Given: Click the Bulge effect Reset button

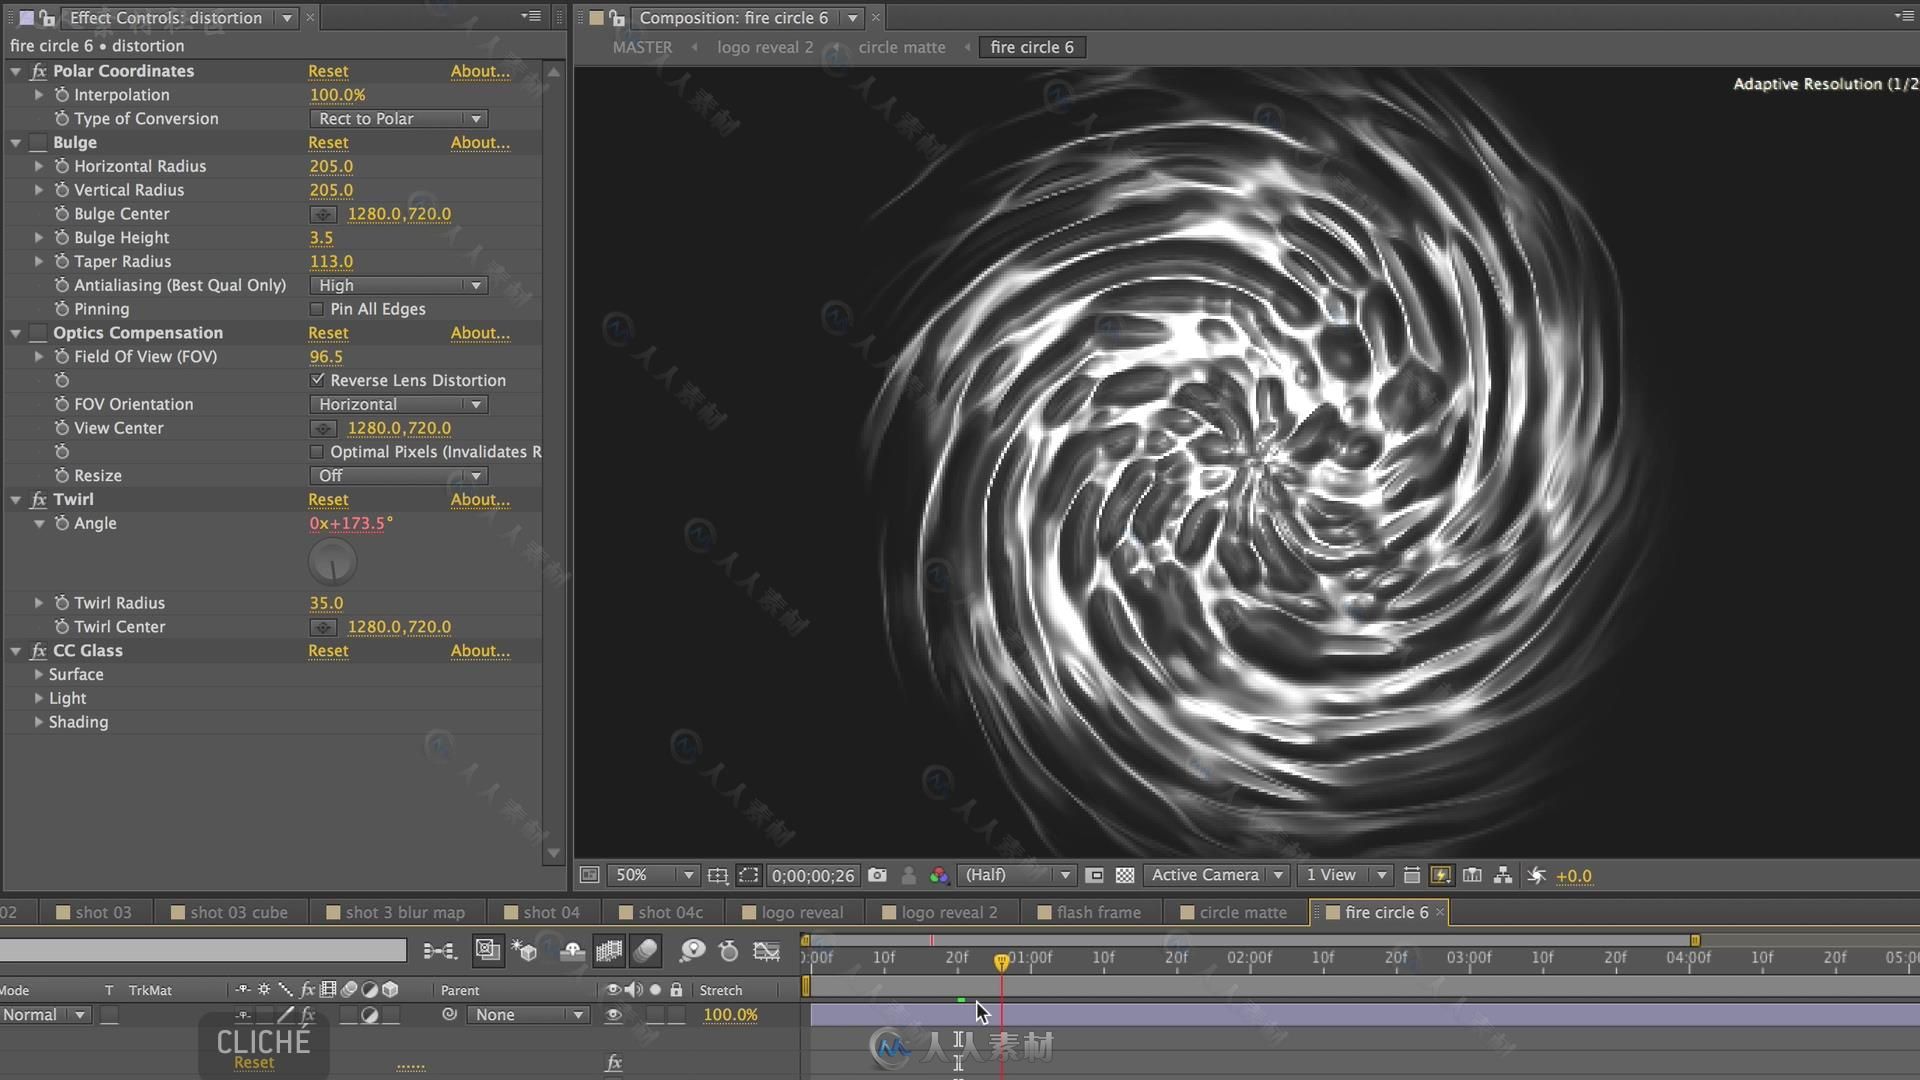Looking at the screenshot, I should pyautogui.click(x=328, y=142).
